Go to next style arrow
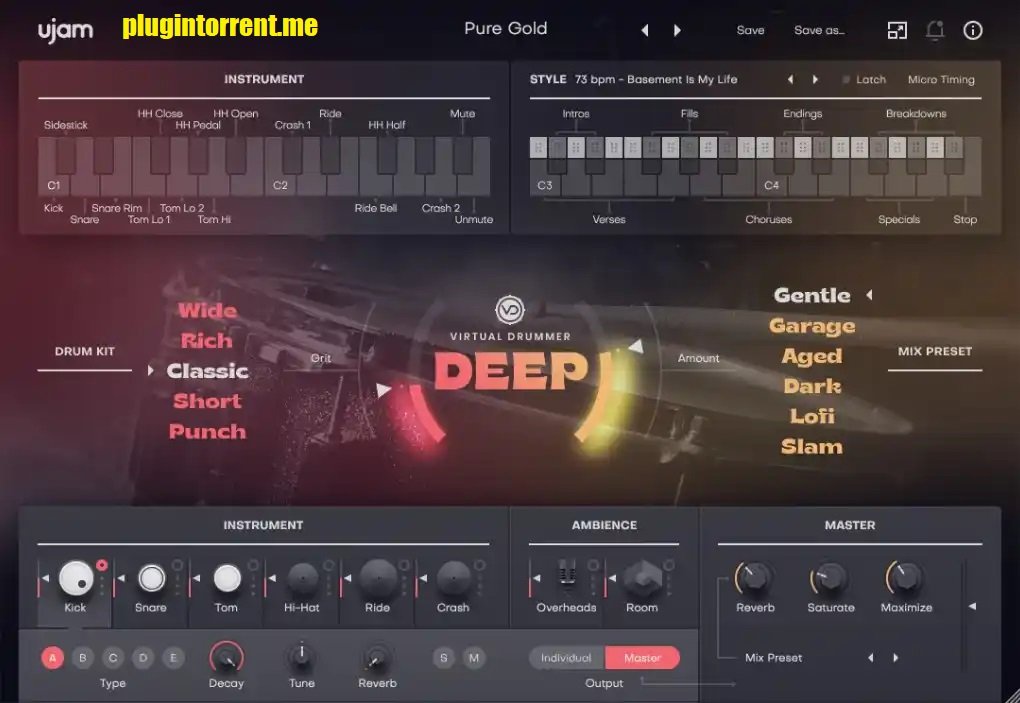 tap(815, 79)
